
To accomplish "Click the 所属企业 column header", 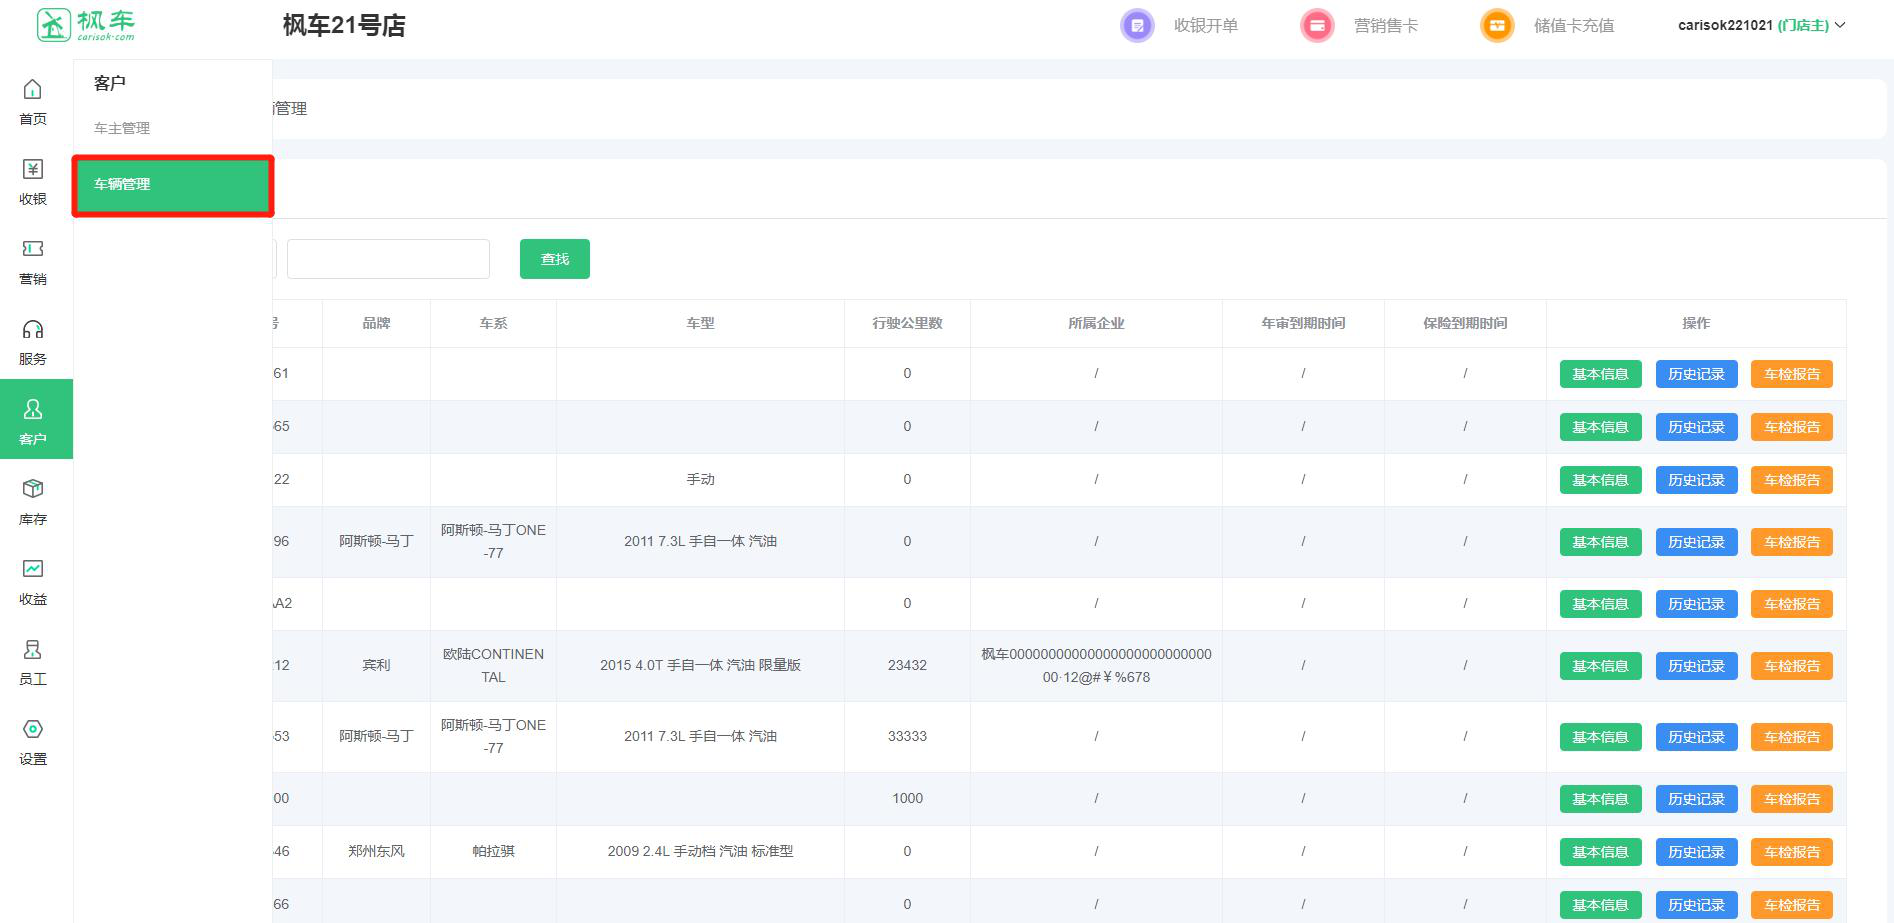I will tap(1096, 323).
